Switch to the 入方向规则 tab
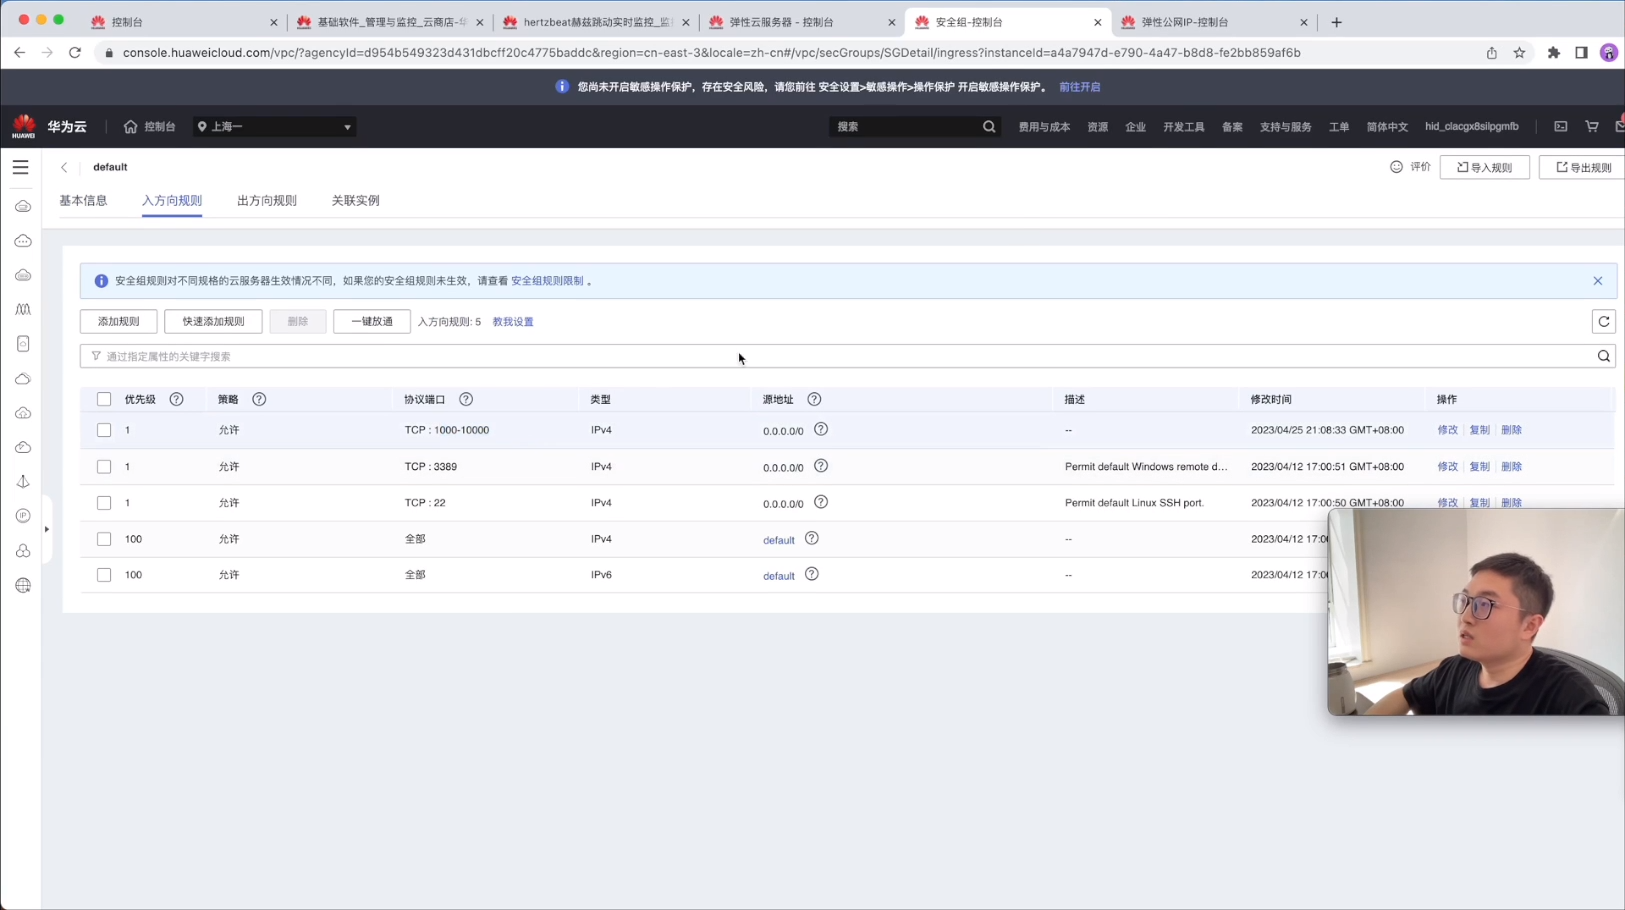The width and height of the screenshot is (1625, 910). click(172, 200)
